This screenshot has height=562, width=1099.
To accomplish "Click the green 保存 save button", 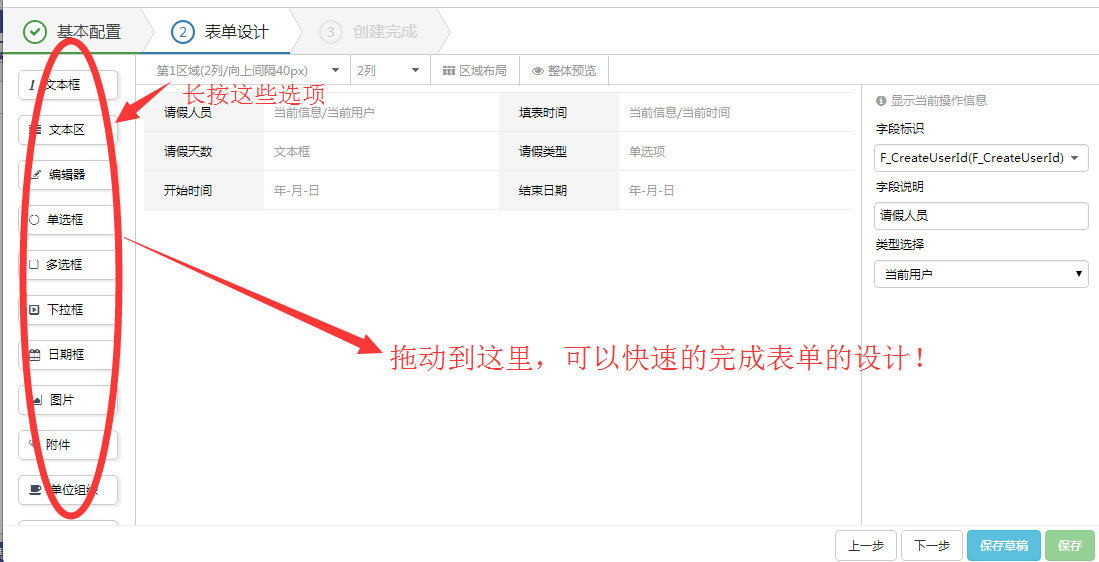I will pos(1070,545).
